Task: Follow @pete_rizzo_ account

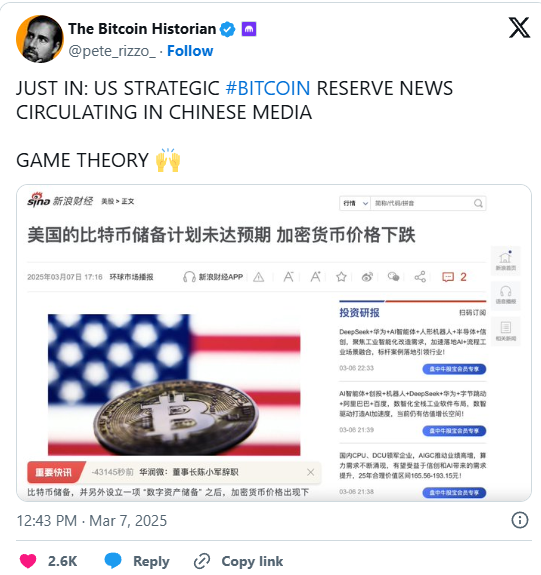Action: point(190,51)
